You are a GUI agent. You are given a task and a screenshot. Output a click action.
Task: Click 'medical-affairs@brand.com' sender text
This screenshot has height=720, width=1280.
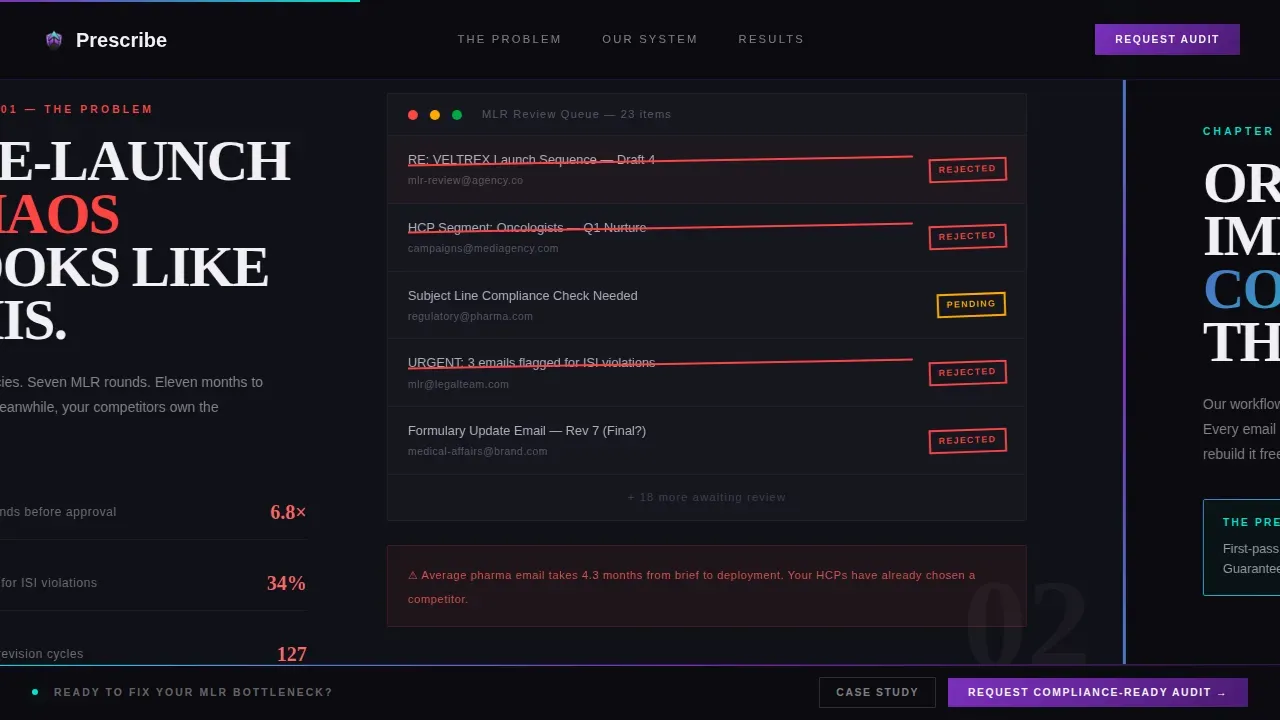478,451
